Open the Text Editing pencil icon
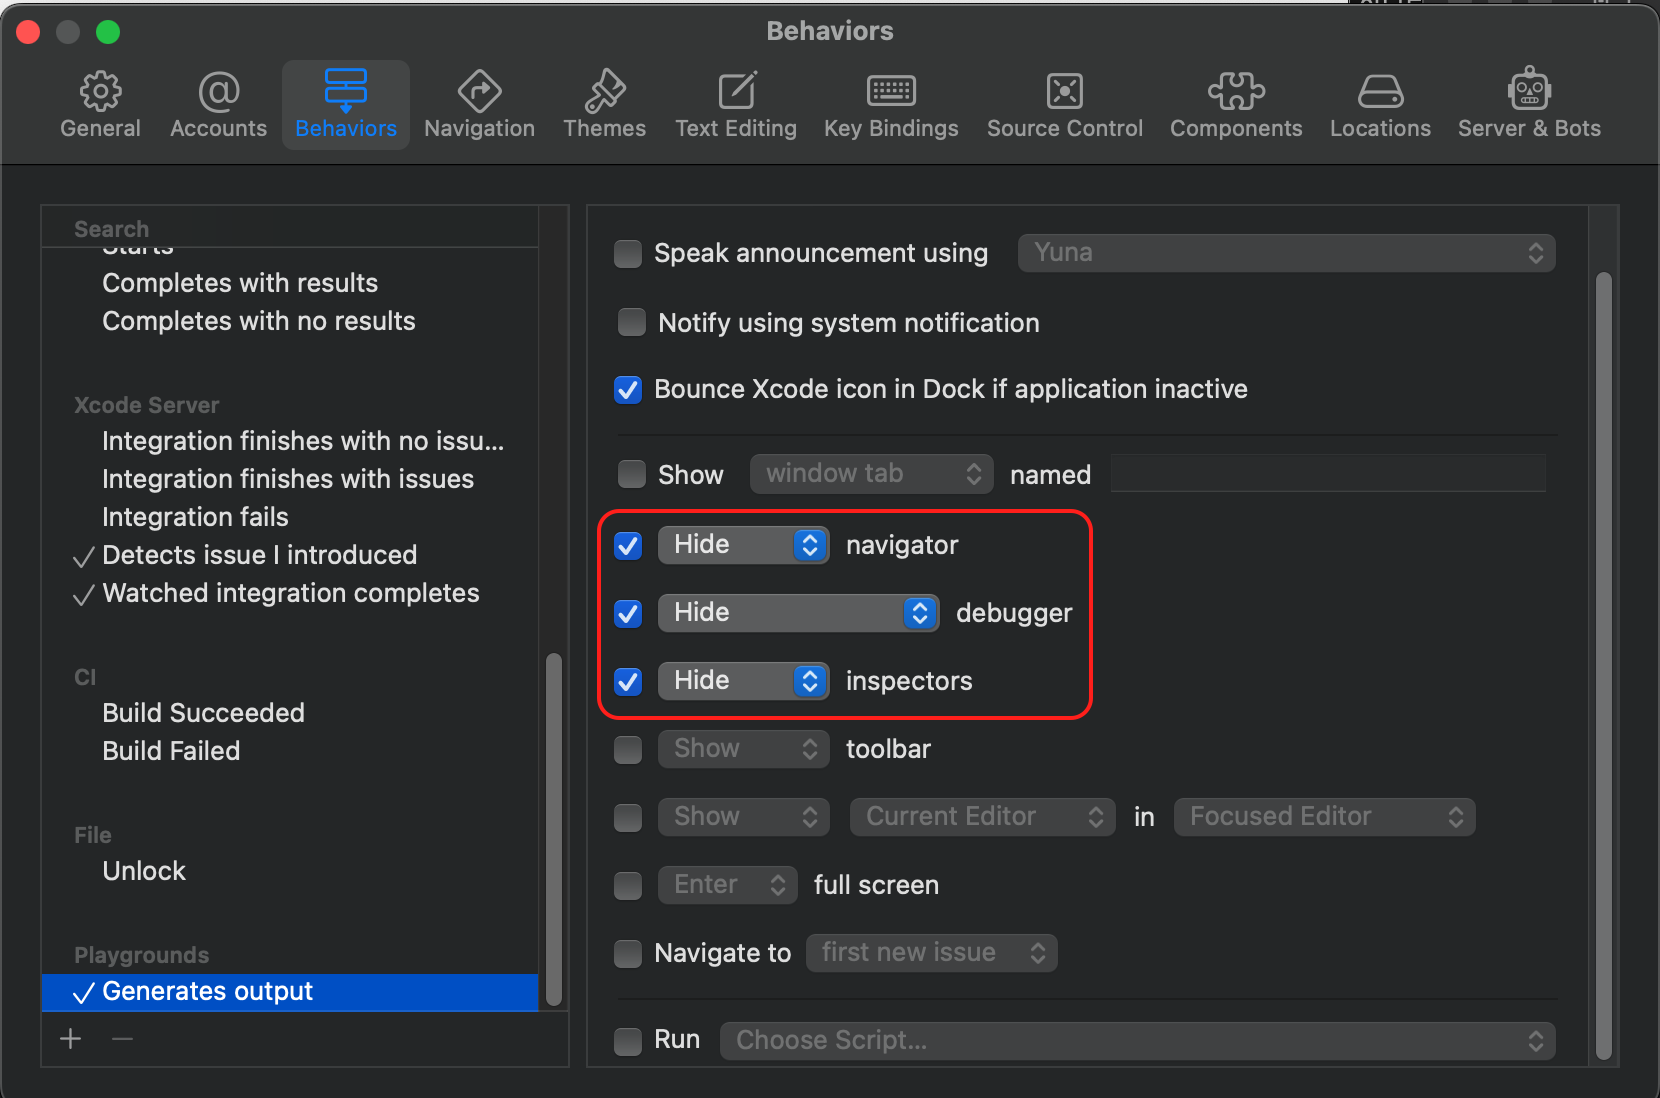 click(x=736, y=91)
